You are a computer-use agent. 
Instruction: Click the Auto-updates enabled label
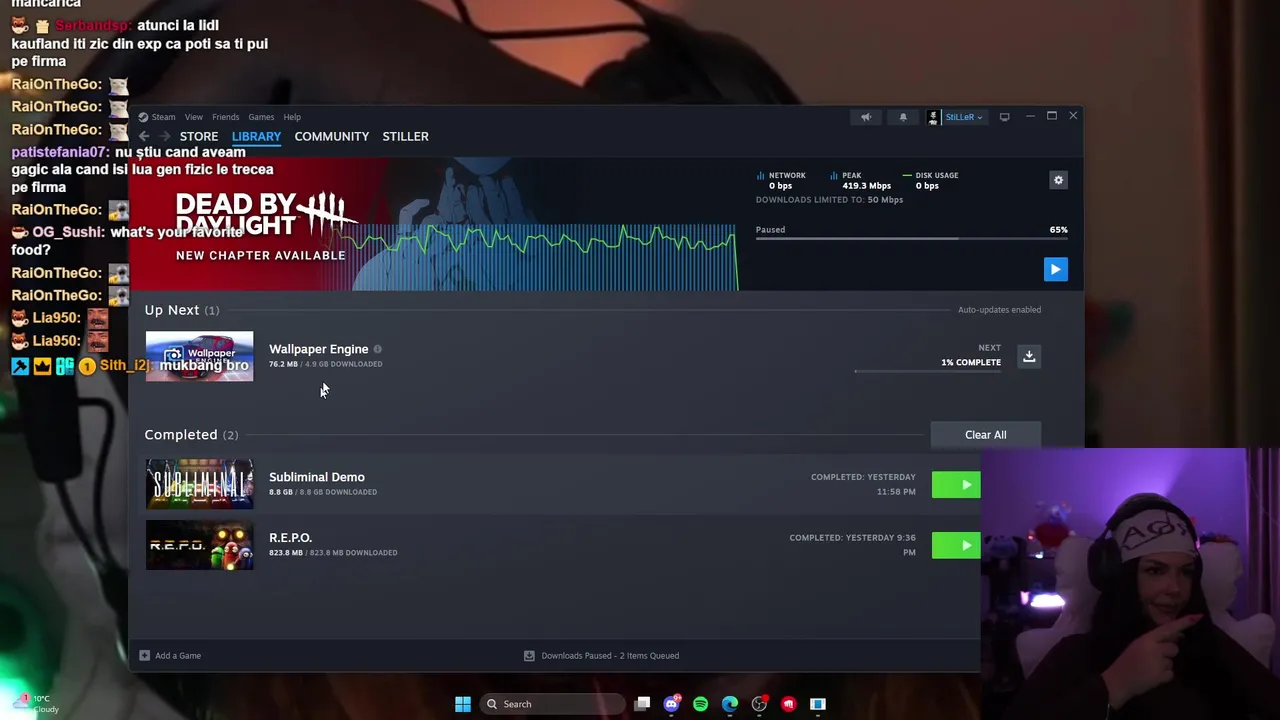coord(999,310)
